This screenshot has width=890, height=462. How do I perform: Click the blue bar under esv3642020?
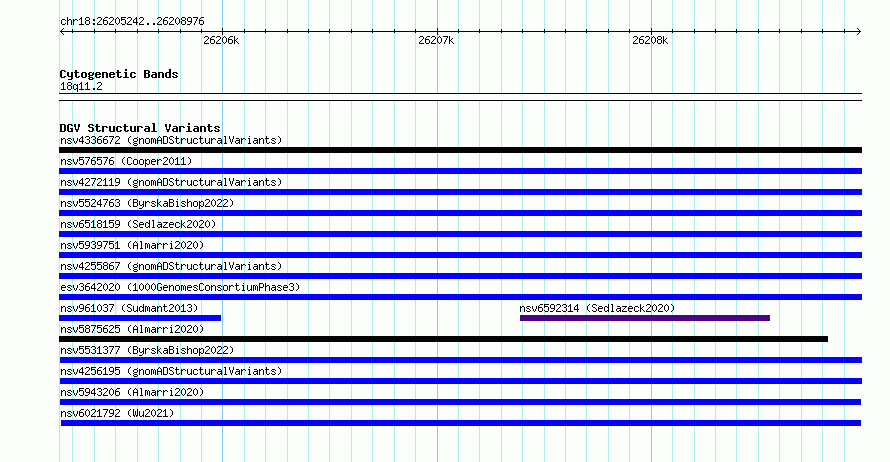pos(460,297)
